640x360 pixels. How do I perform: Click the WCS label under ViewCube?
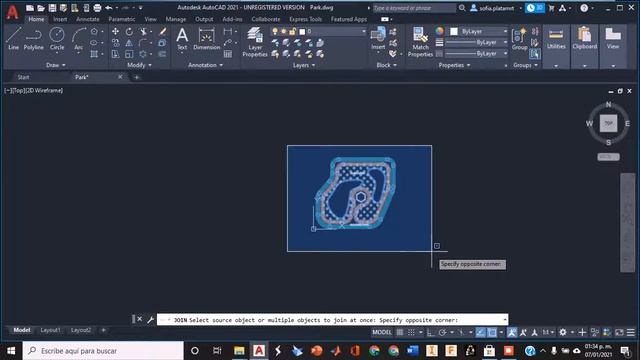pos(608,157)
